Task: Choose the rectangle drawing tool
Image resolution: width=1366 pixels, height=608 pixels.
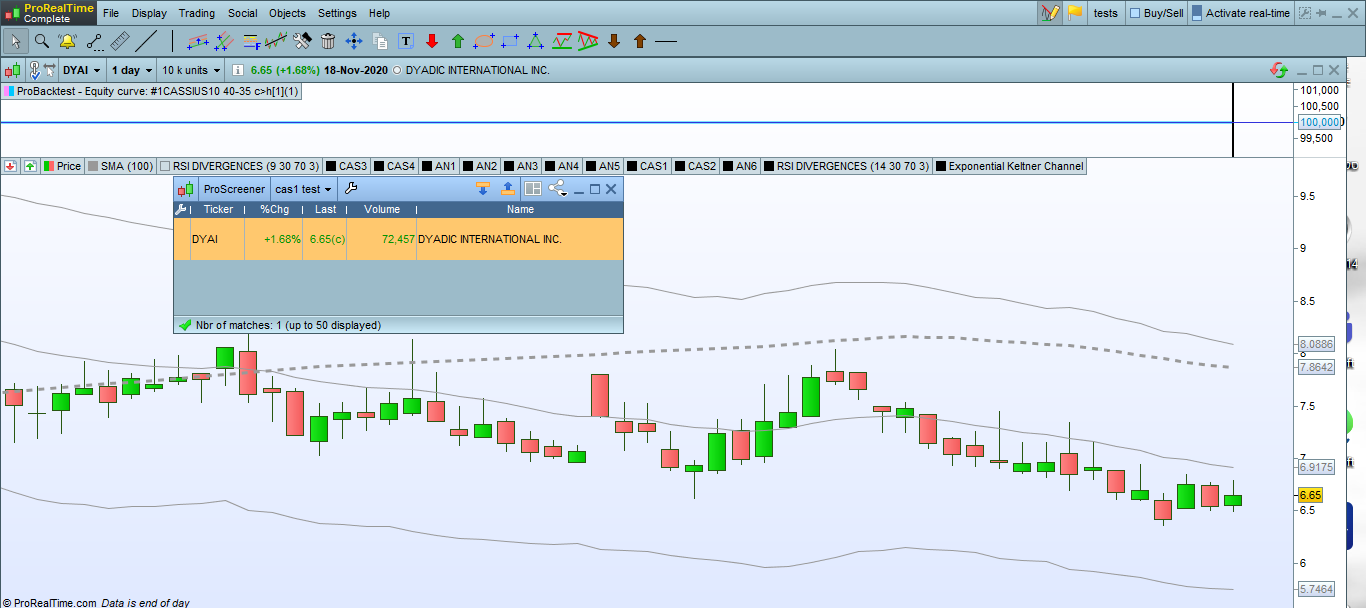Action: 510,41
